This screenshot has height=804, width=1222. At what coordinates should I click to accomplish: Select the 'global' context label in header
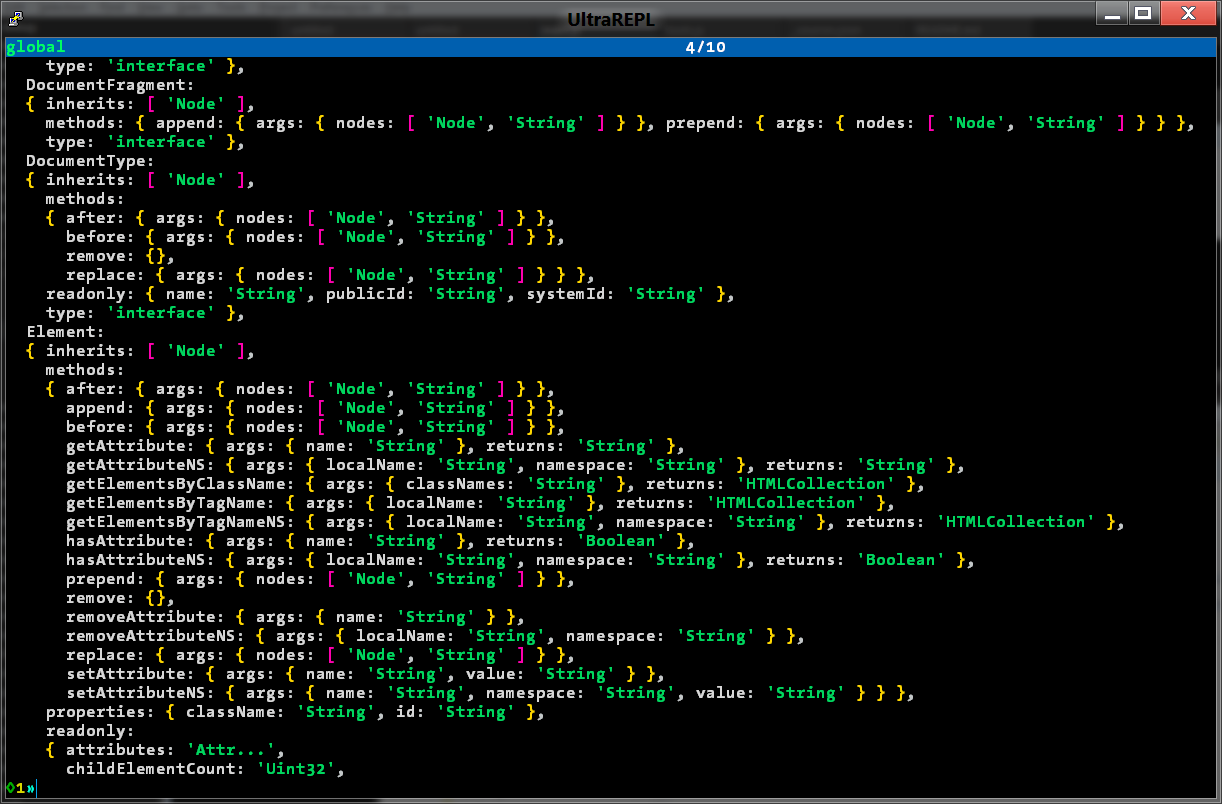pyautogui.click(x=36, y=47)
